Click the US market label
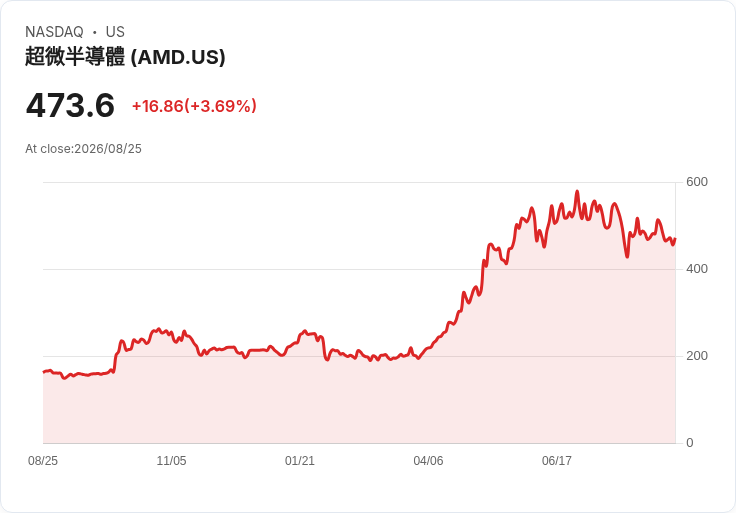 pyautogui.click(x=115, y=32)
